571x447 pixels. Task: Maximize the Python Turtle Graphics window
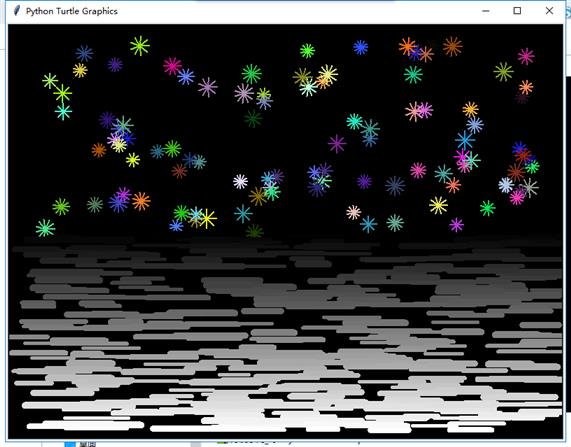click(x=517, y=11)
